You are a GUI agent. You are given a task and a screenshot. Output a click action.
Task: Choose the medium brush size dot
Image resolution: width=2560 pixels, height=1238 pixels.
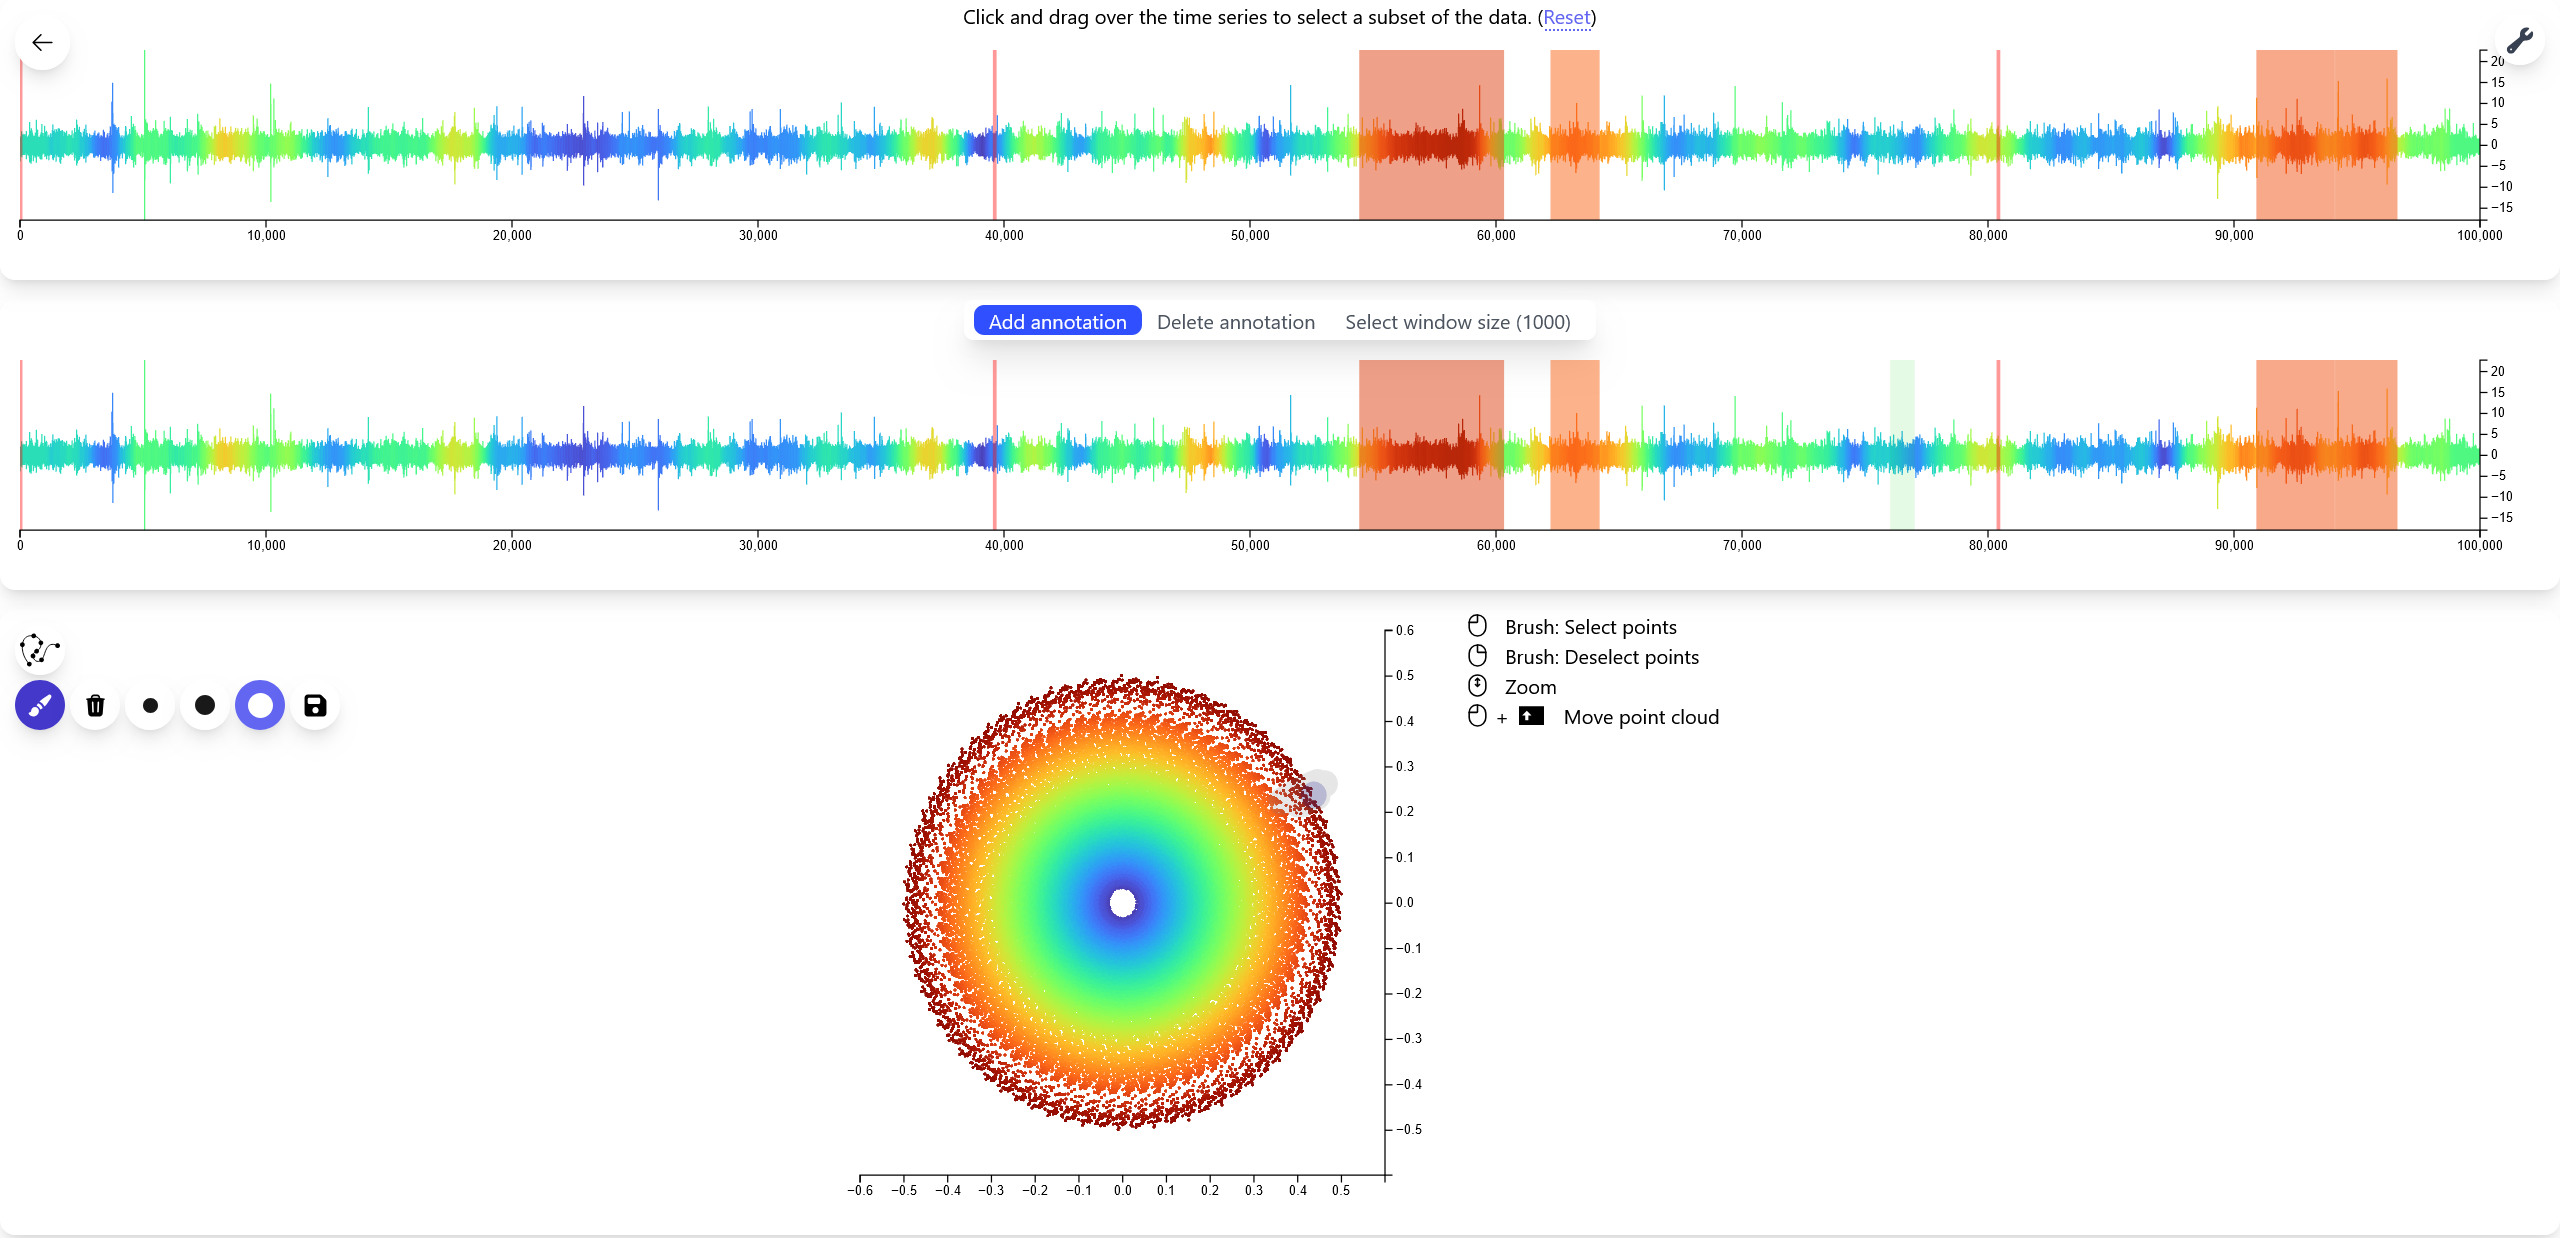(x=205, y=706)
